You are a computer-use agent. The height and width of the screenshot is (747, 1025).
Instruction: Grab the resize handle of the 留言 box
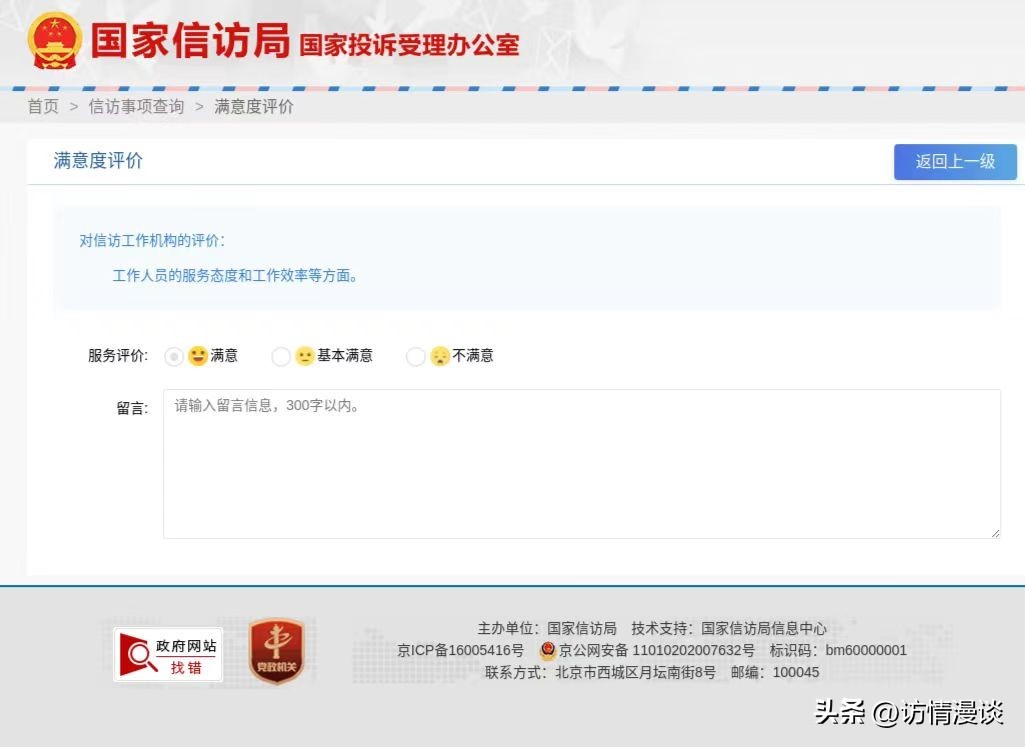pyautogui.click(x=995, y=533)
